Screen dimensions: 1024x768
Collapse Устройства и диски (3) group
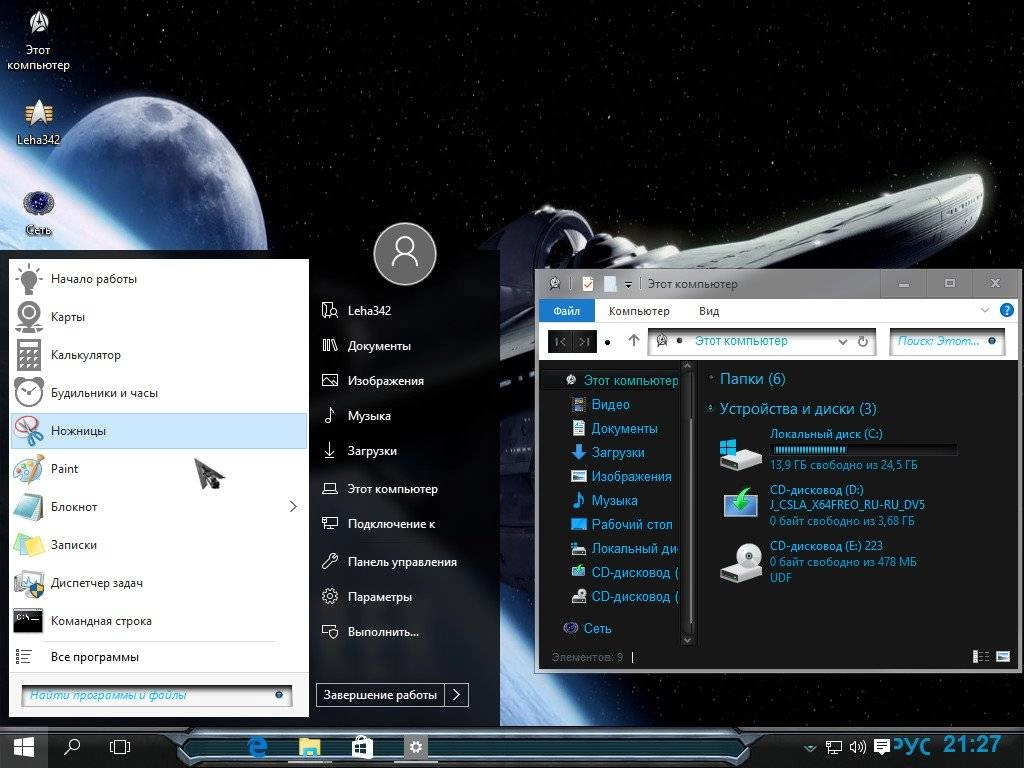tap(711, 409)
